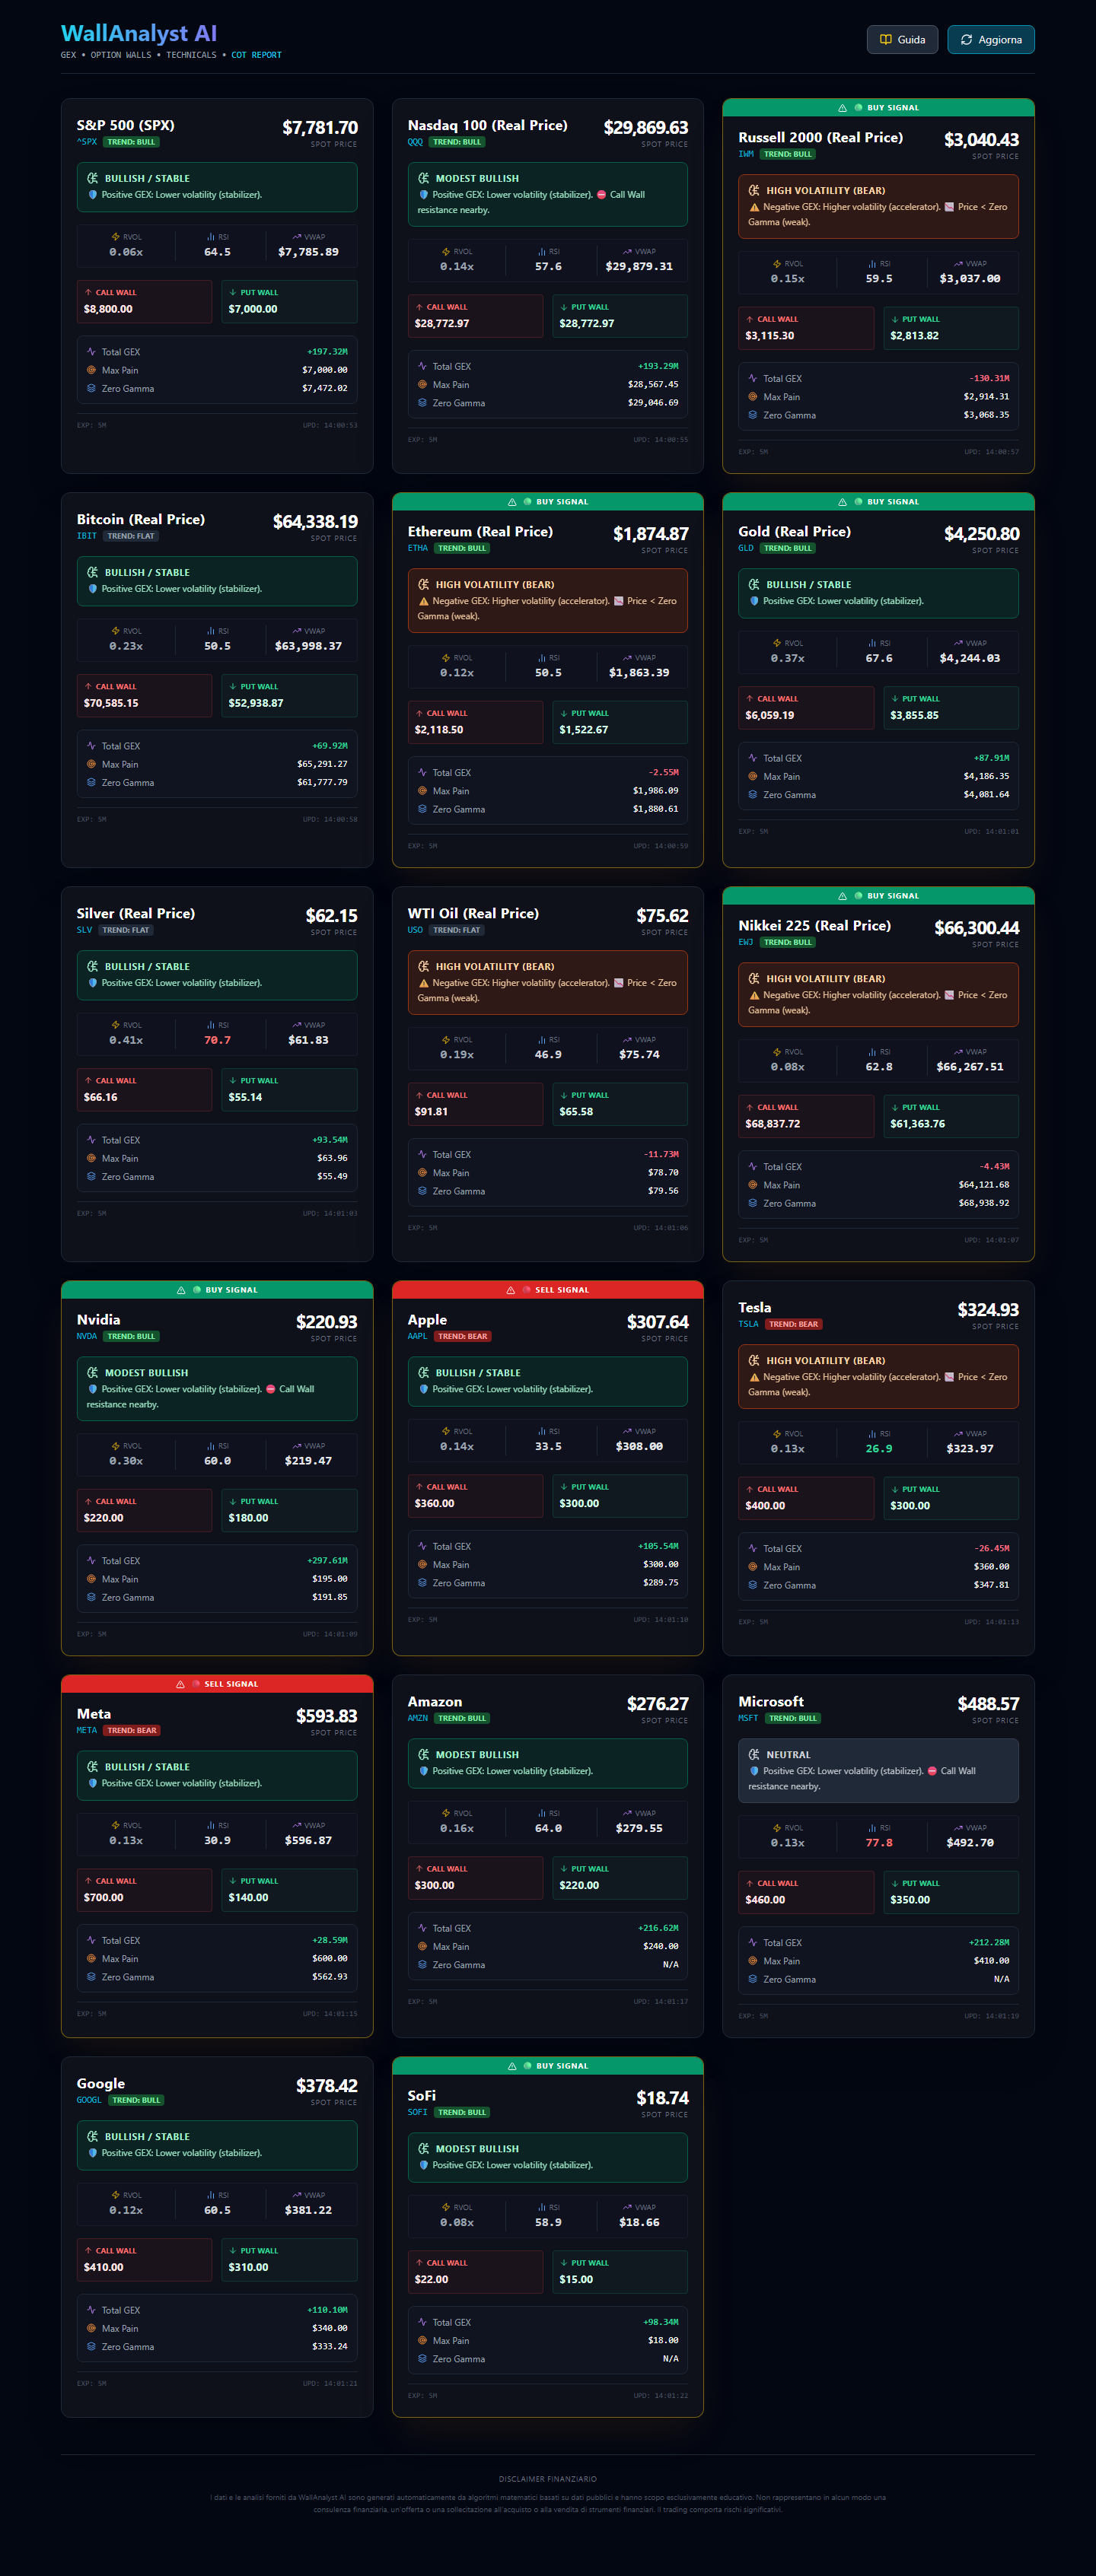
Task: Click Microsoft RSI value 77.8
Action: point(879,1842)
